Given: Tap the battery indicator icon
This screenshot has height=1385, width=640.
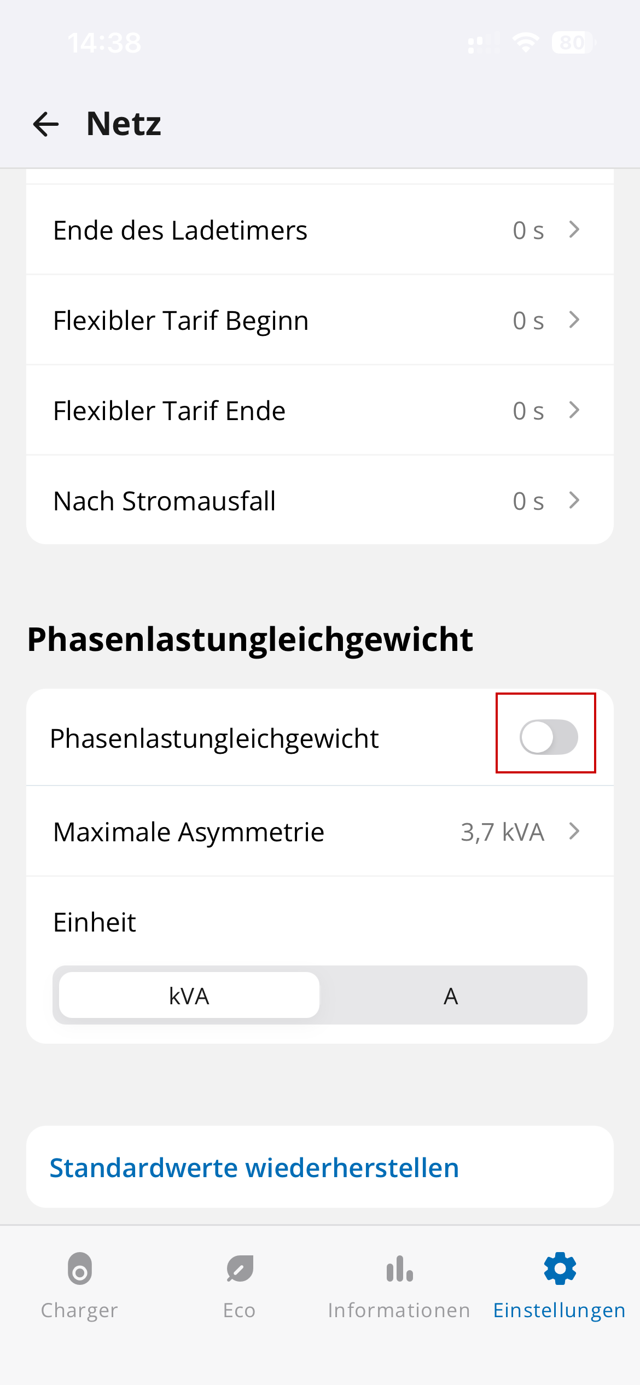Looking at the screenshot, I should click(x=573, y=43).
